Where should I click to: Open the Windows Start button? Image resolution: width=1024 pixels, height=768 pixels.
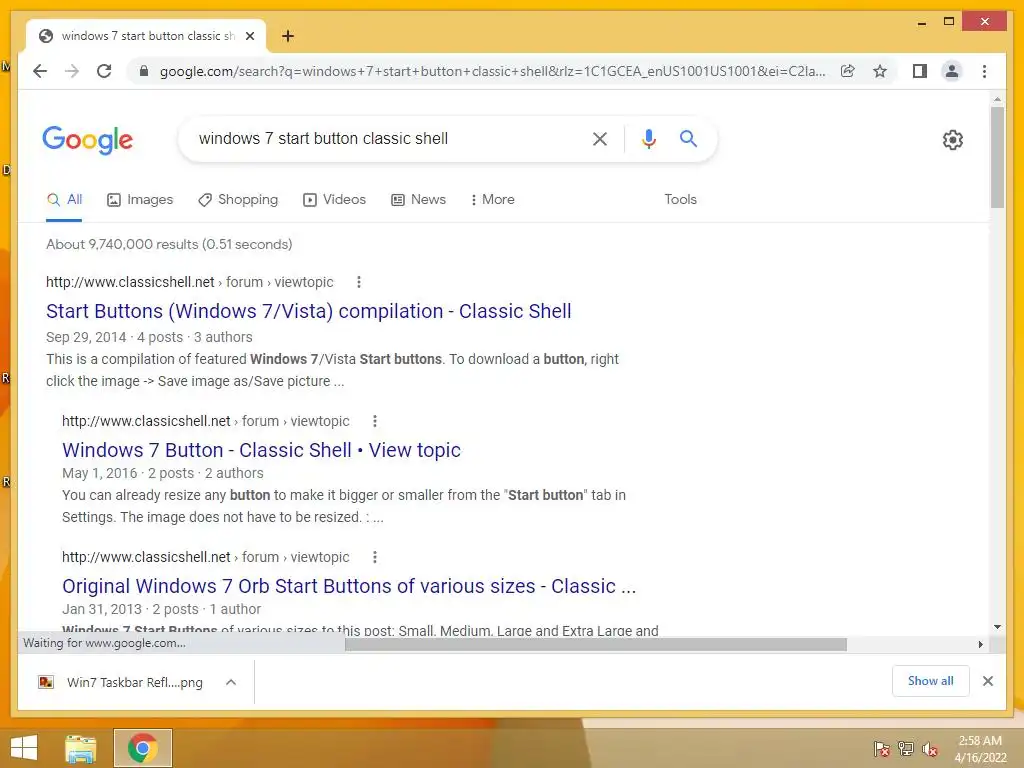(x=24, y=748)
